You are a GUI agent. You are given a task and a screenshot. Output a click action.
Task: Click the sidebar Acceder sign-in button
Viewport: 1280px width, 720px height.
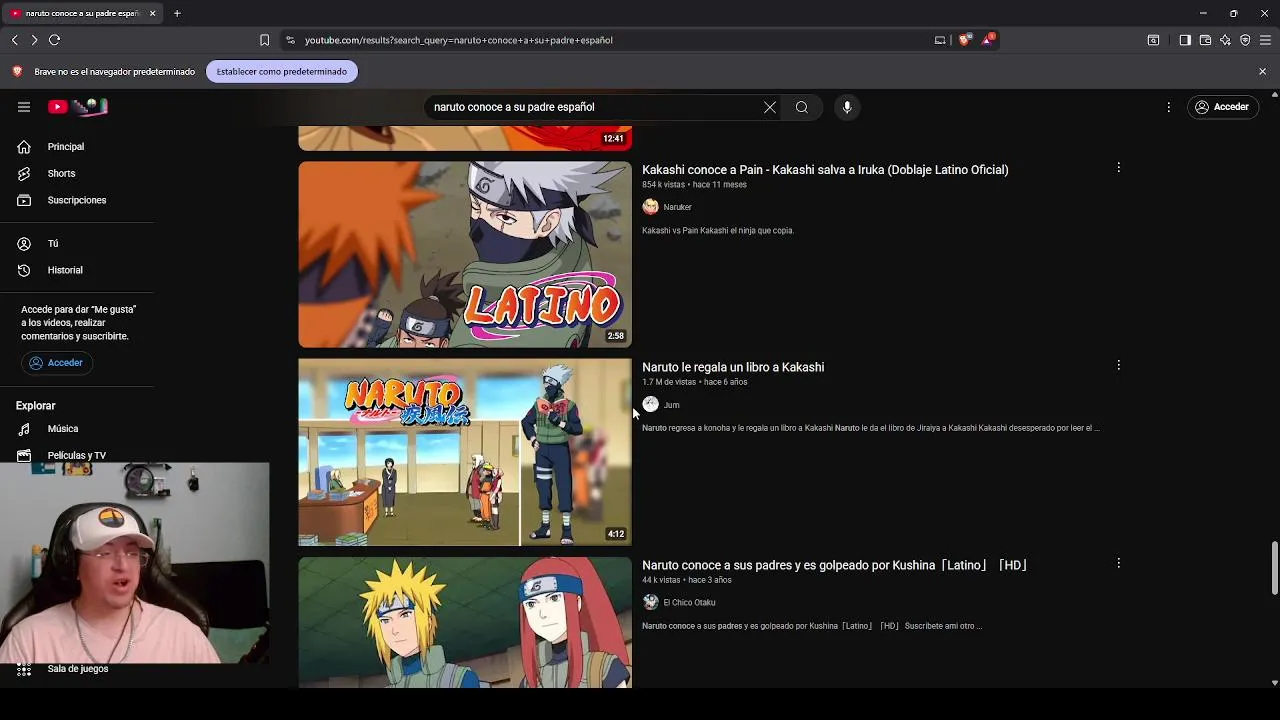pos(57,363)
